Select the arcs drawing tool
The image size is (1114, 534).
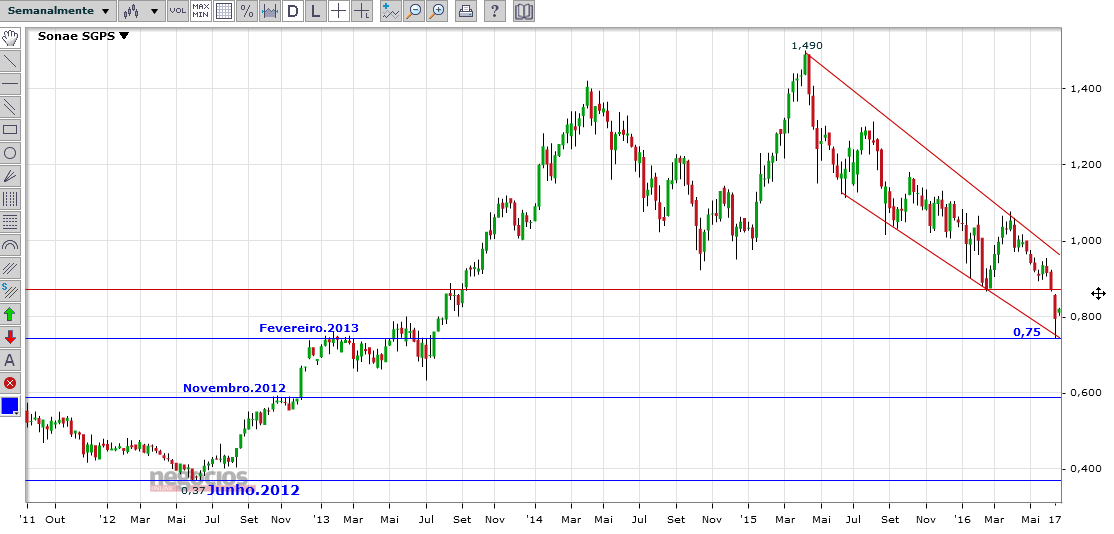[10, 245]
